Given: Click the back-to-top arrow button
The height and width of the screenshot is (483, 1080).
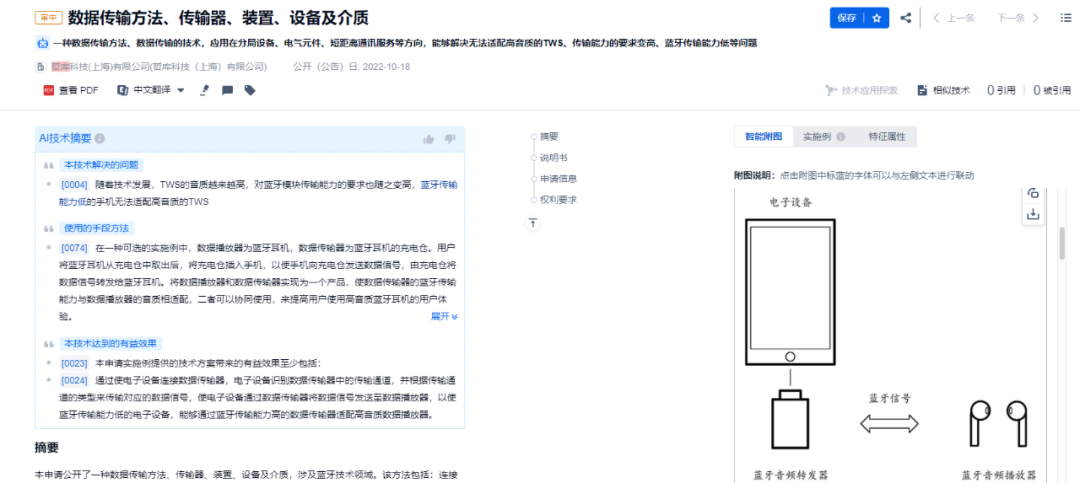Looking at the screenshot, I should (533, 223).
